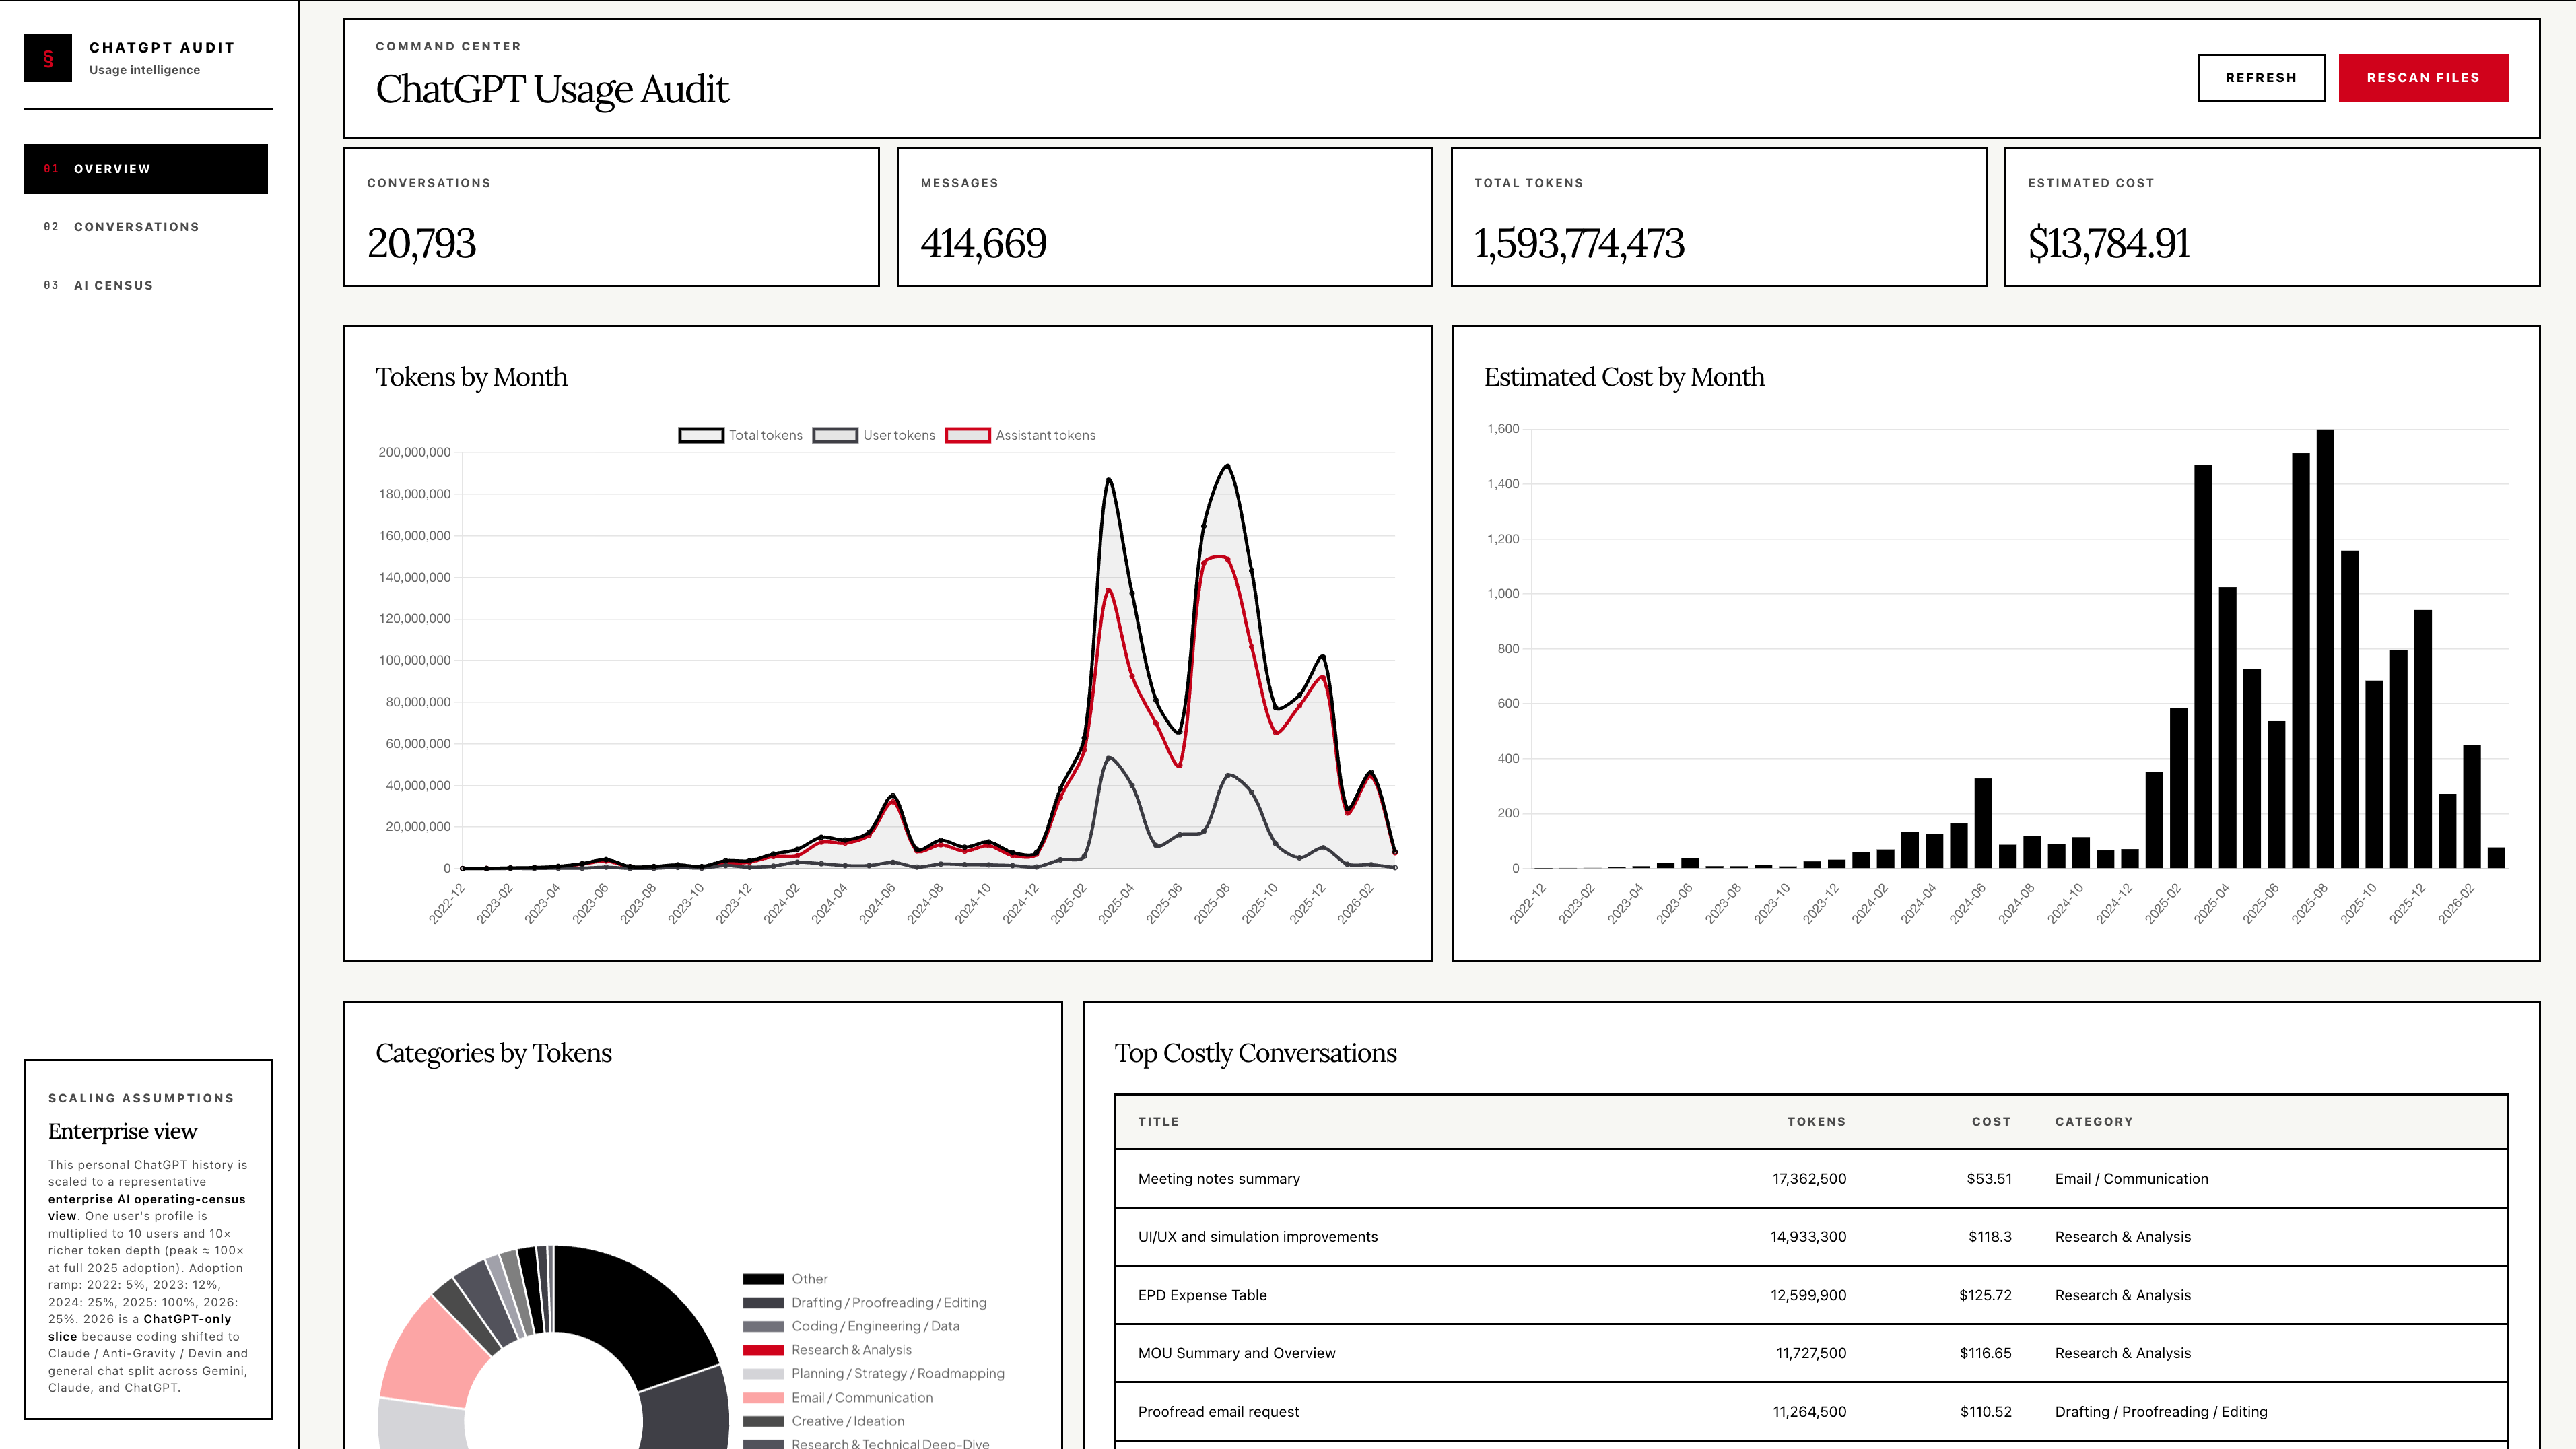Toggle the User tokens legend series
The image size is (2576, 1449).
[x=874, y=435]
